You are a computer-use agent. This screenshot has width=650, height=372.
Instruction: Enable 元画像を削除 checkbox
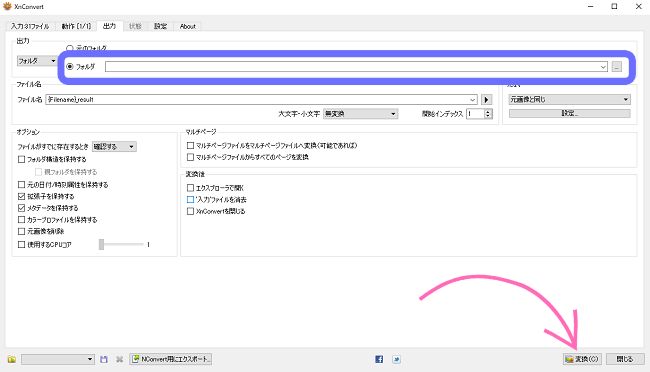pos(22,231)
